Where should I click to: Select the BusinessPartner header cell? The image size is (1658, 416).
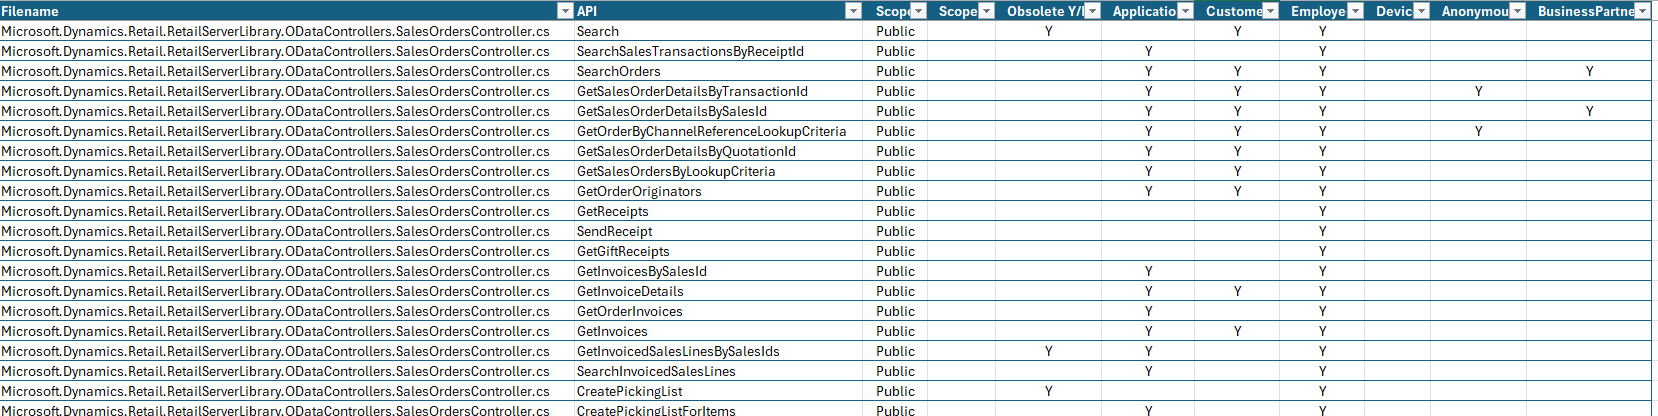[x=1589, y=11]
